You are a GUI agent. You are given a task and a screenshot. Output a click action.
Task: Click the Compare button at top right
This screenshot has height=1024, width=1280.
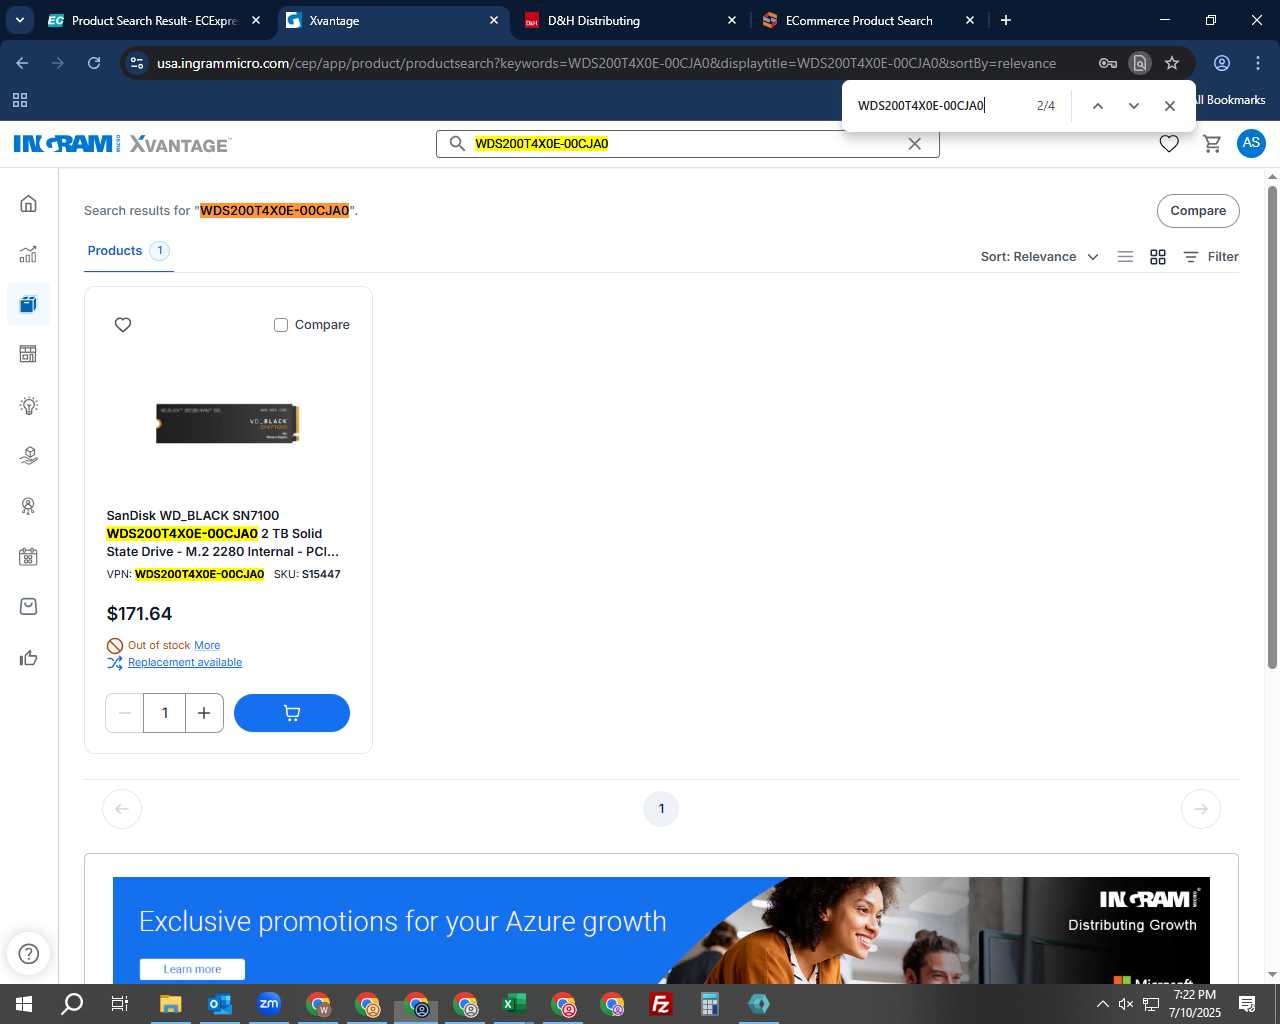point(1198,211)
